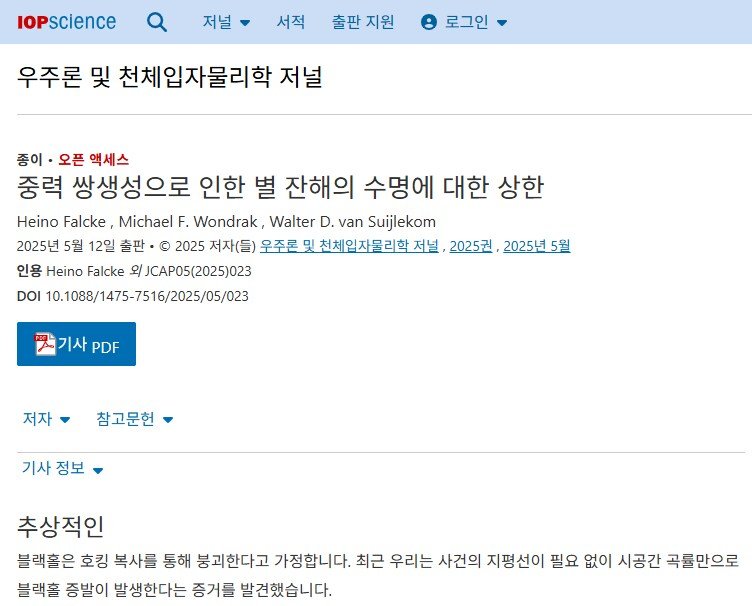Screen dimensions: 752x606
Task: Open the 로그인 dropdown
Action: 464,22
